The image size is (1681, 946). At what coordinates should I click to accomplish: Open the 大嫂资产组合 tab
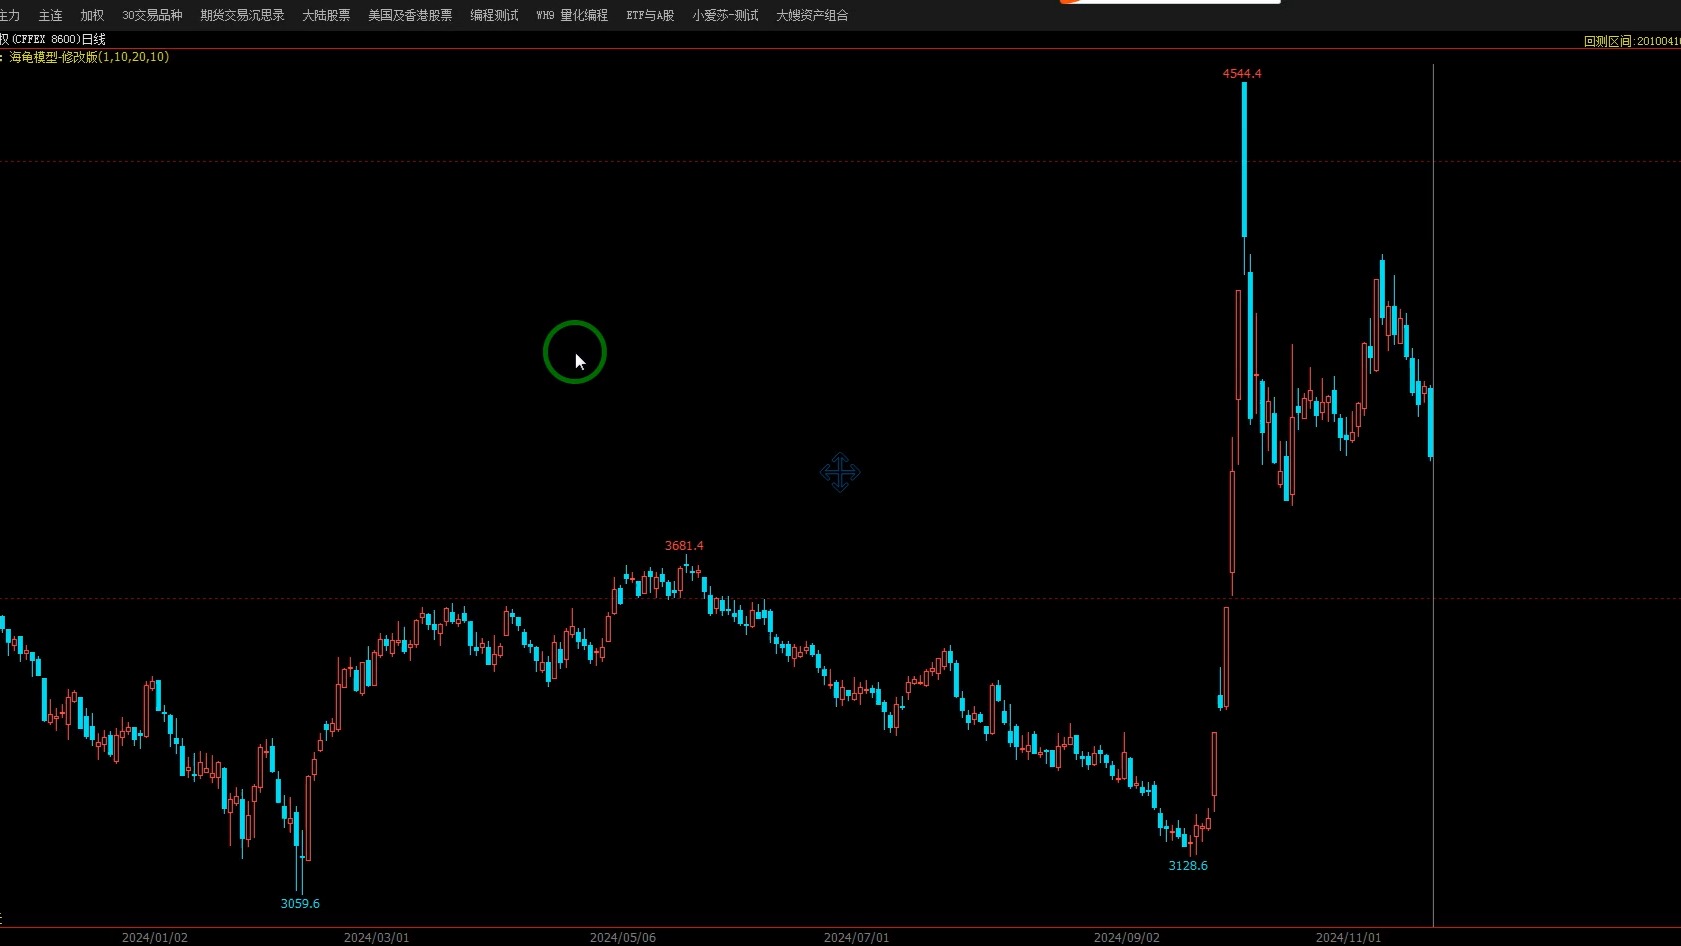tap(812, 15)
